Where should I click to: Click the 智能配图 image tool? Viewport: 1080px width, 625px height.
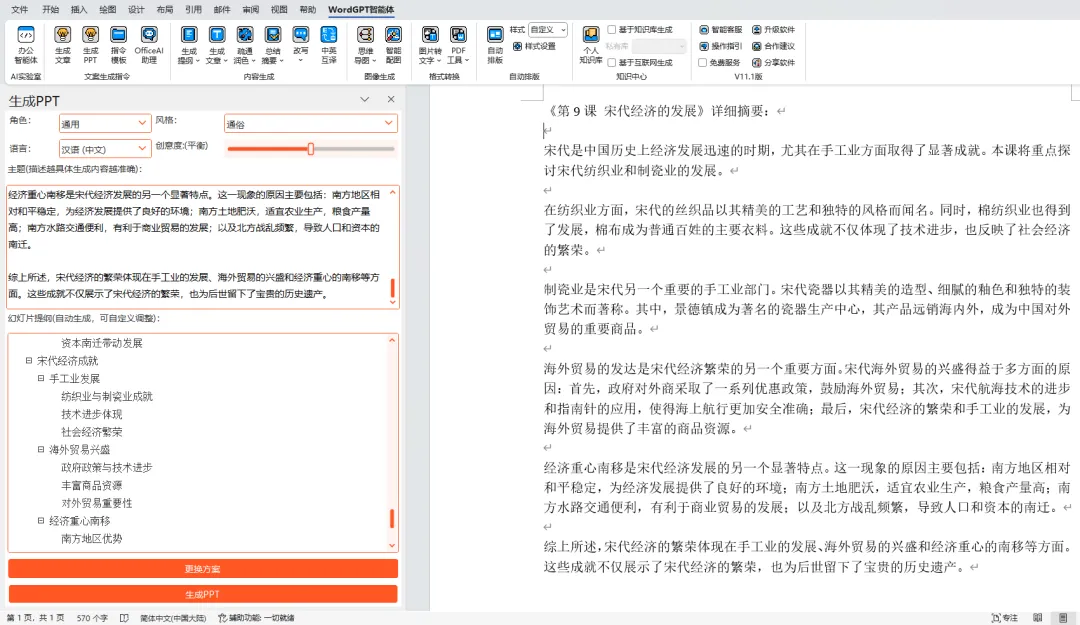(x=393, y=45)
